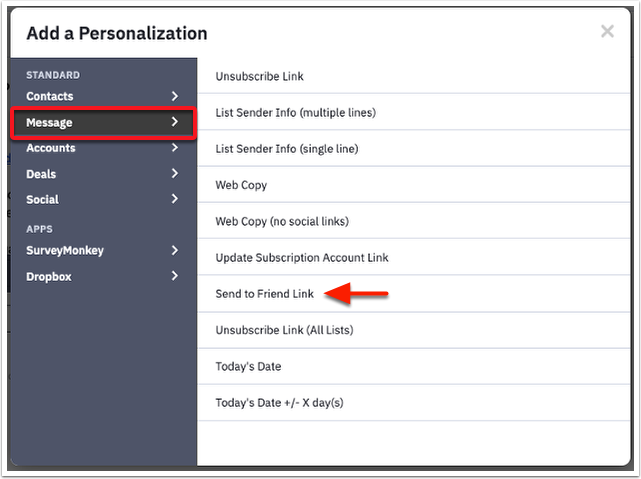Expand the Contacts category chevron
The height and width of the screenshot is (479, 641).
(174, 96)
